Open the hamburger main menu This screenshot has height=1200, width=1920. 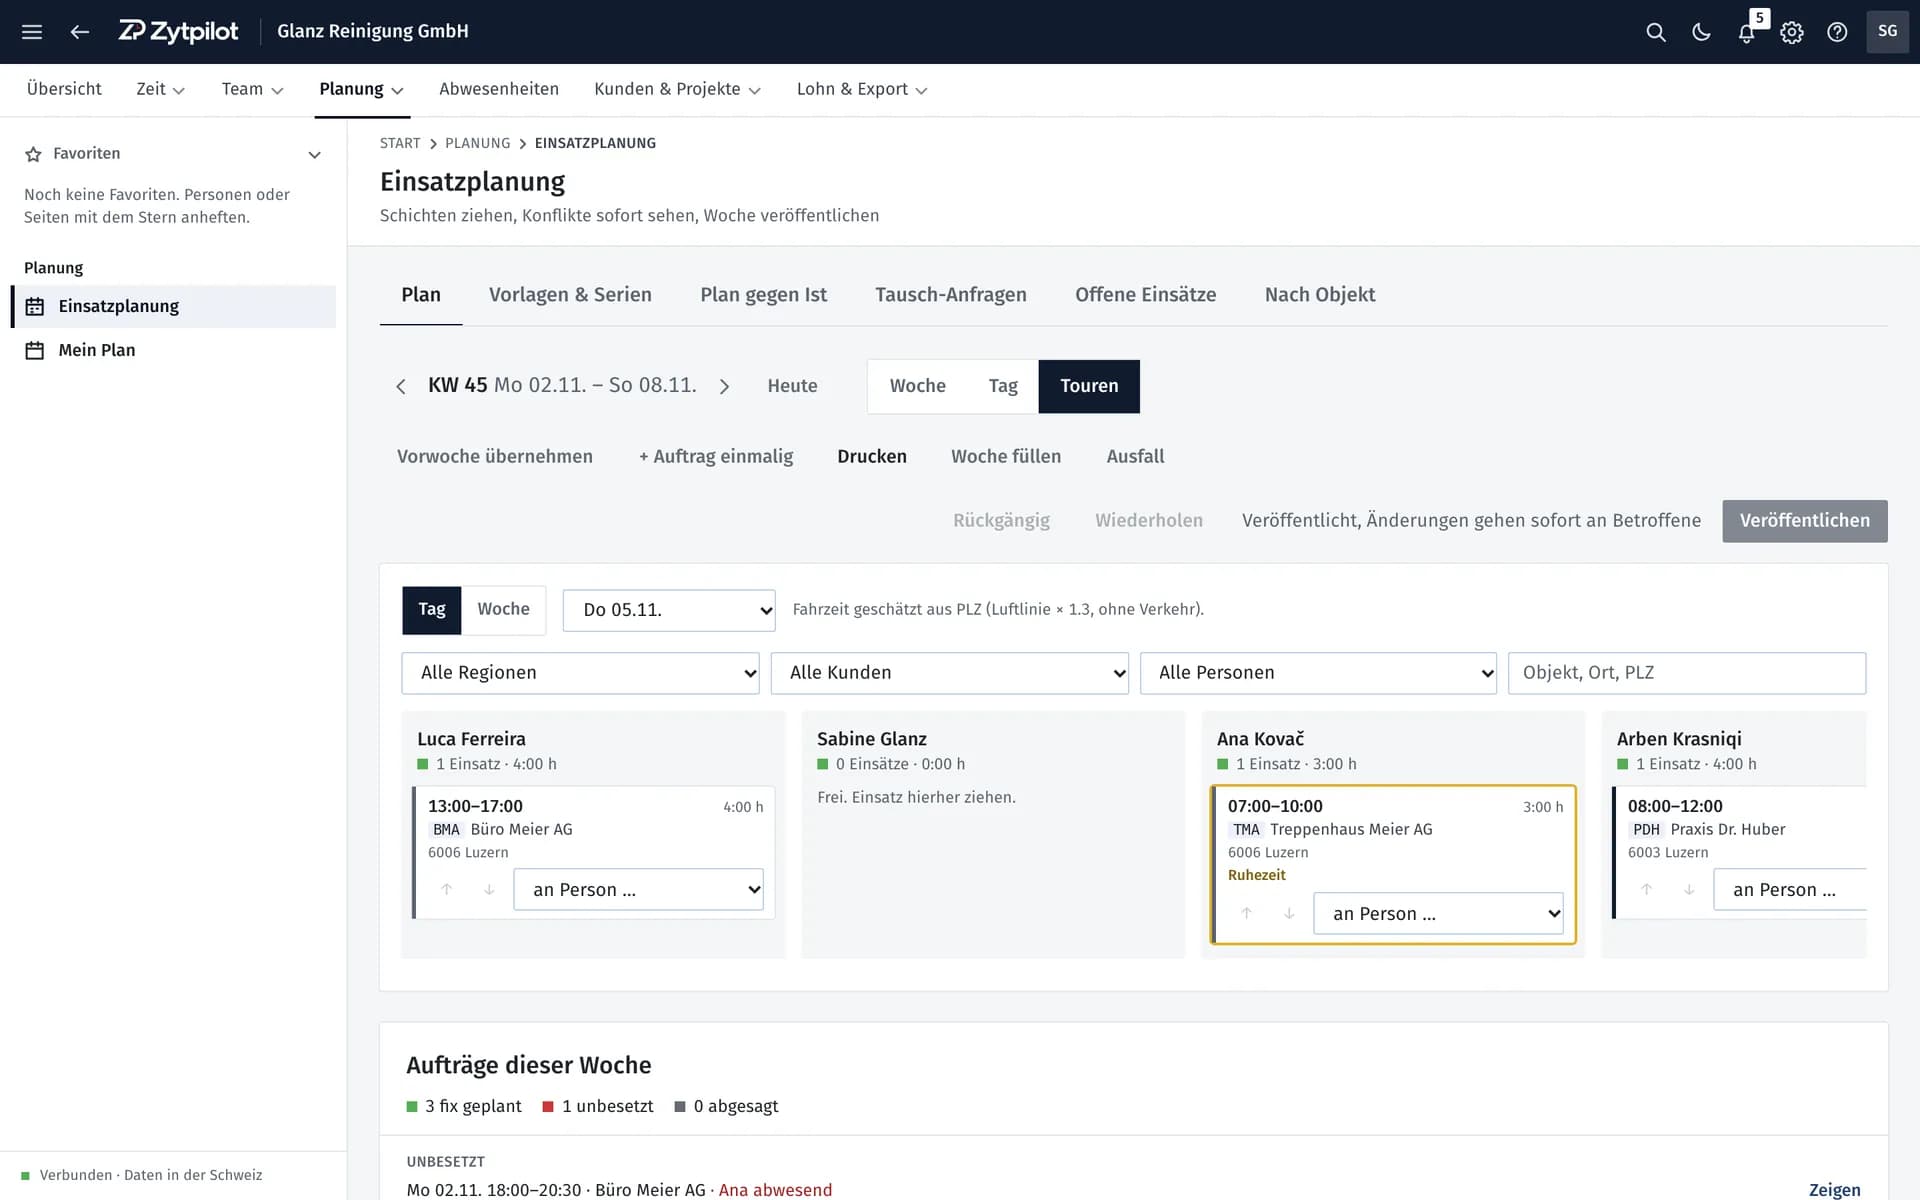pos(32,32)
